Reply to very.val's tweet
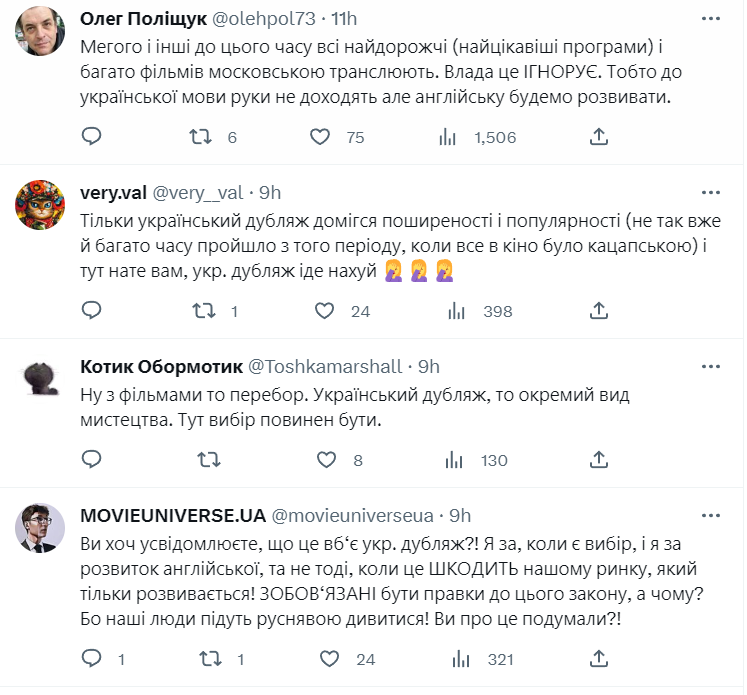Image resolution: width=747 pixels, height=695 pixels. (x=91, y=311)
